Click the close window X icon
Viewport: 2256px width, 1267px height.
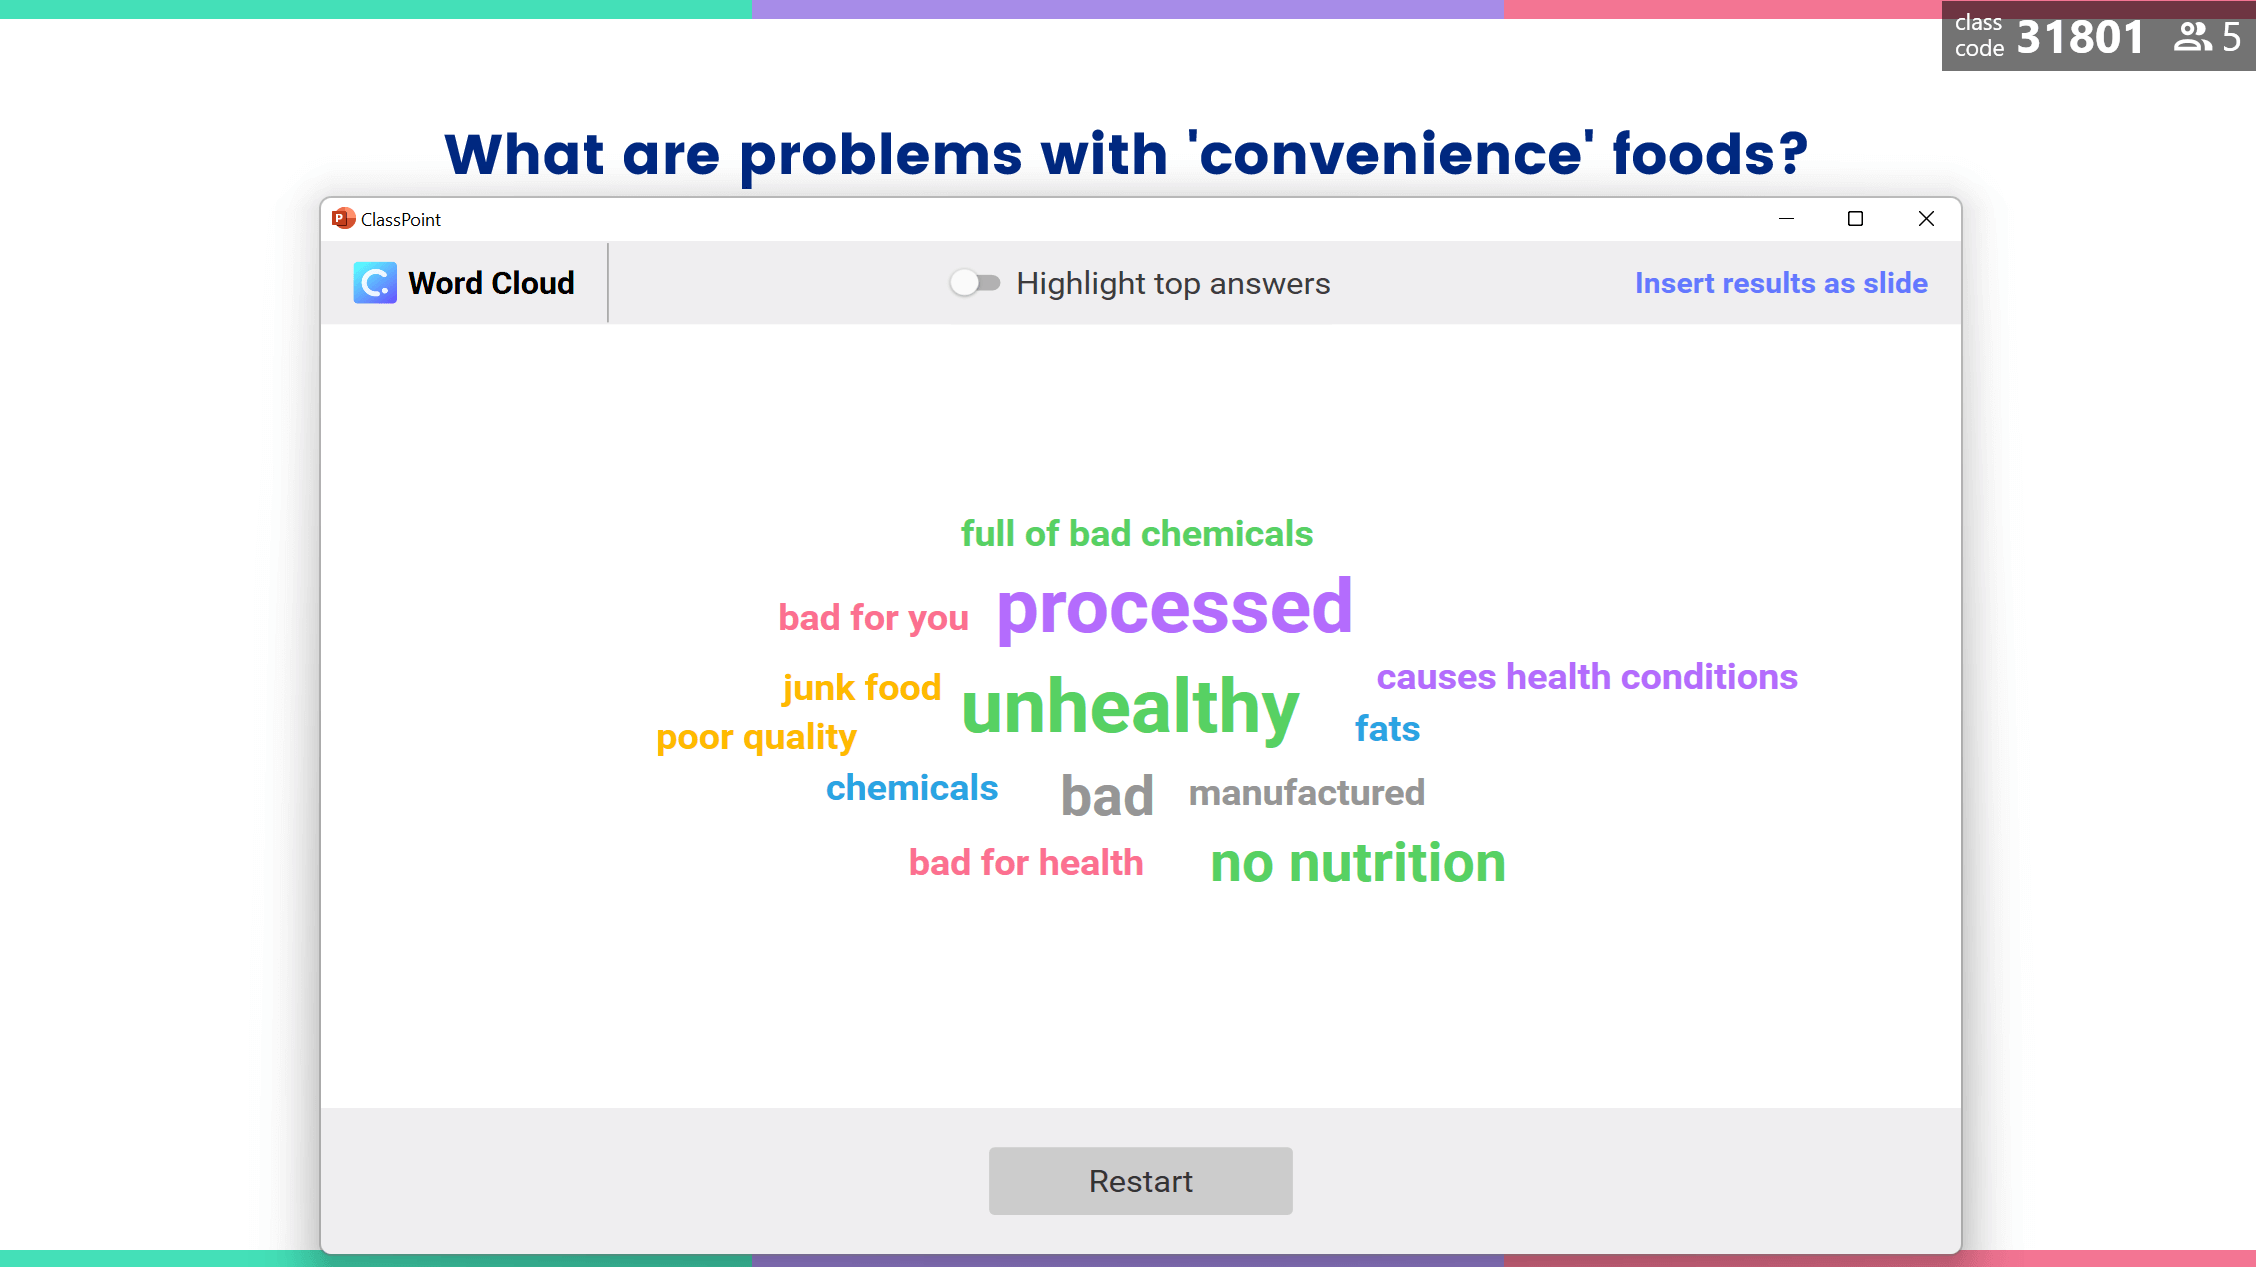point(1926,218)
